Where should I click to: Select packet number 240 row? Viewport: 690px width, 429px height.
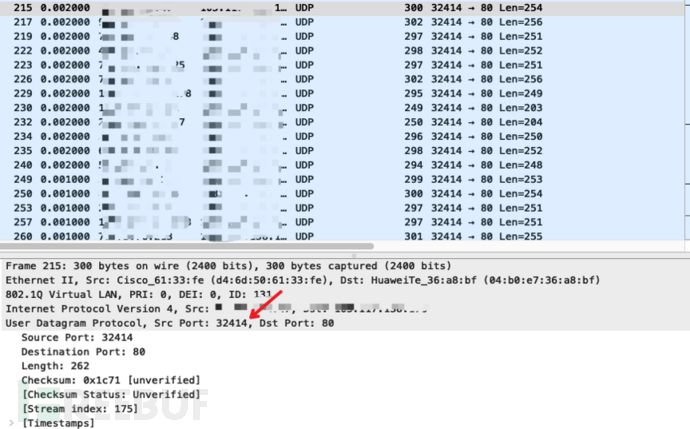click(x=342, y=165)
